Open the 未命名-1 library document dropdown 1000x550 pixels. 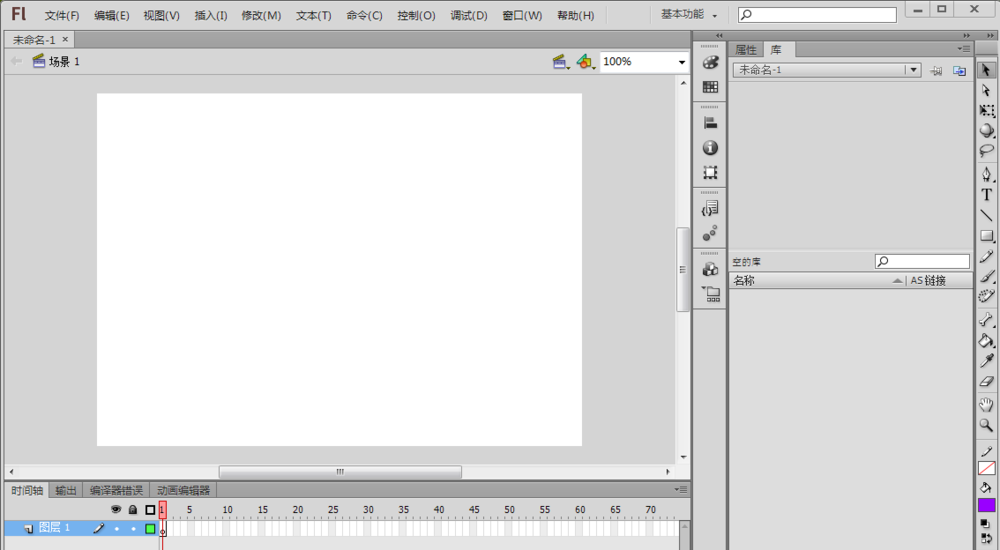click(x=913, y=70)
